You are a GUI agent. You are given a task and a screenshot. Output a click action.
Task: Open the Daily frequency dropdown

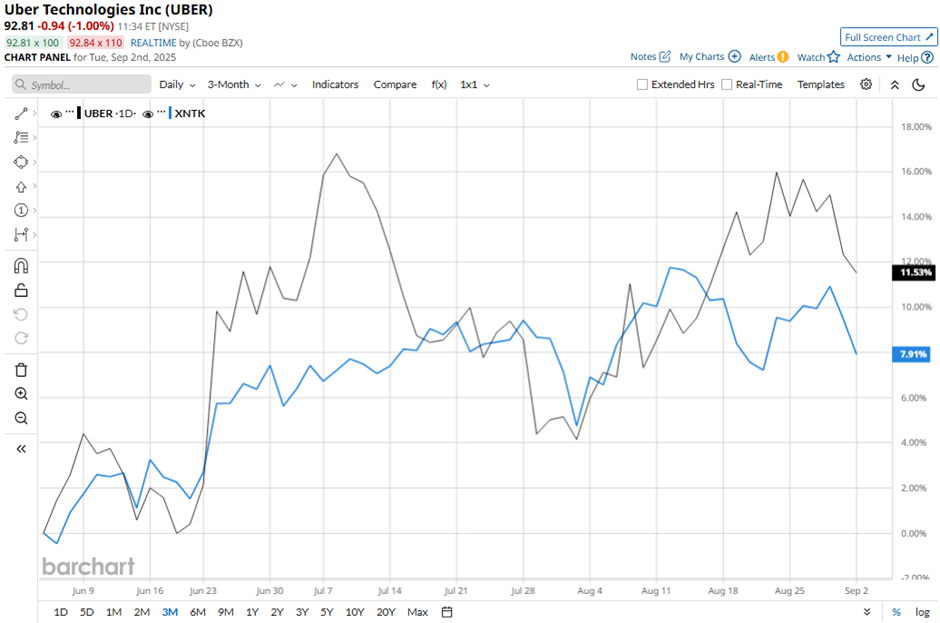point(177,85)
